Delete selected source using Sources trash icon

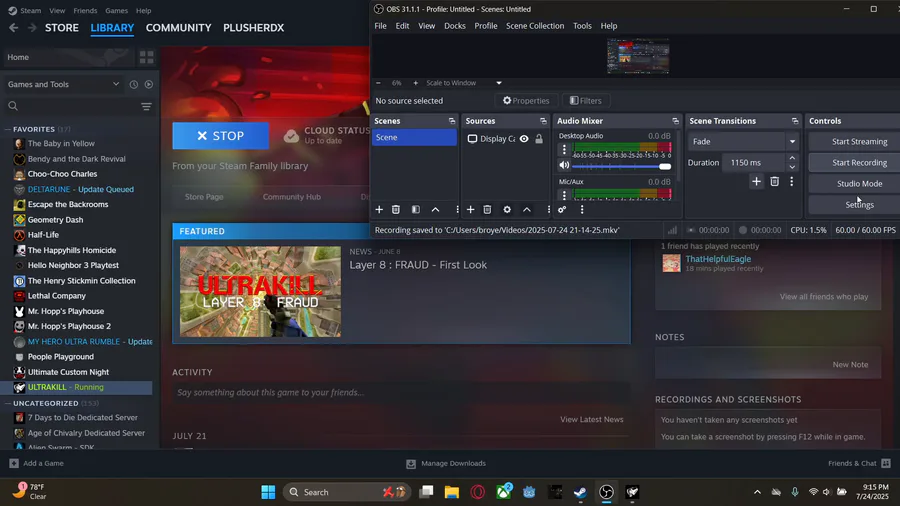(x=487, y=209)
